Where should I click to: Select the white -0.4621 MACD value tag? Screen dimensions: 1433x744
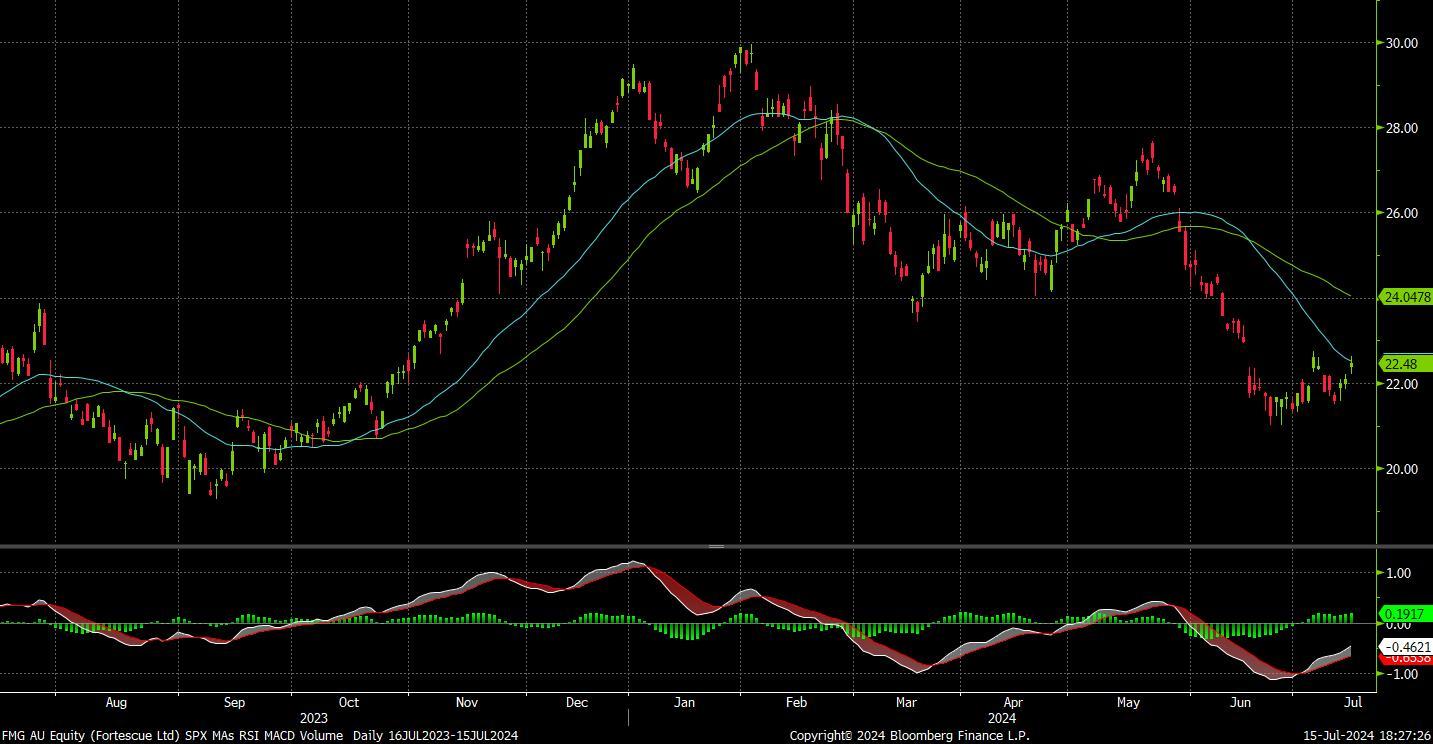(1405, 647)
